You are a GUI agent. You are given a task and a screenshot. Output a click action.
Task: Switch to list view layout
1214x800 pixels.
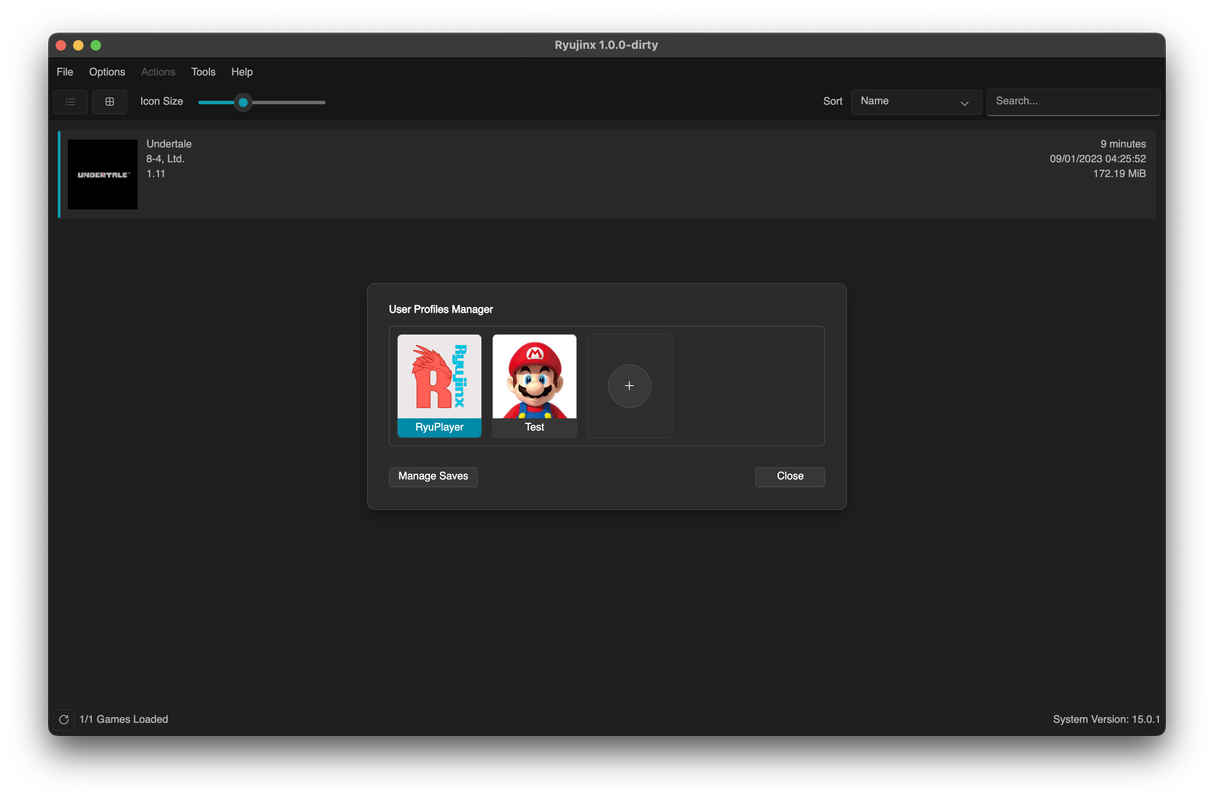[x=70, y=102]
